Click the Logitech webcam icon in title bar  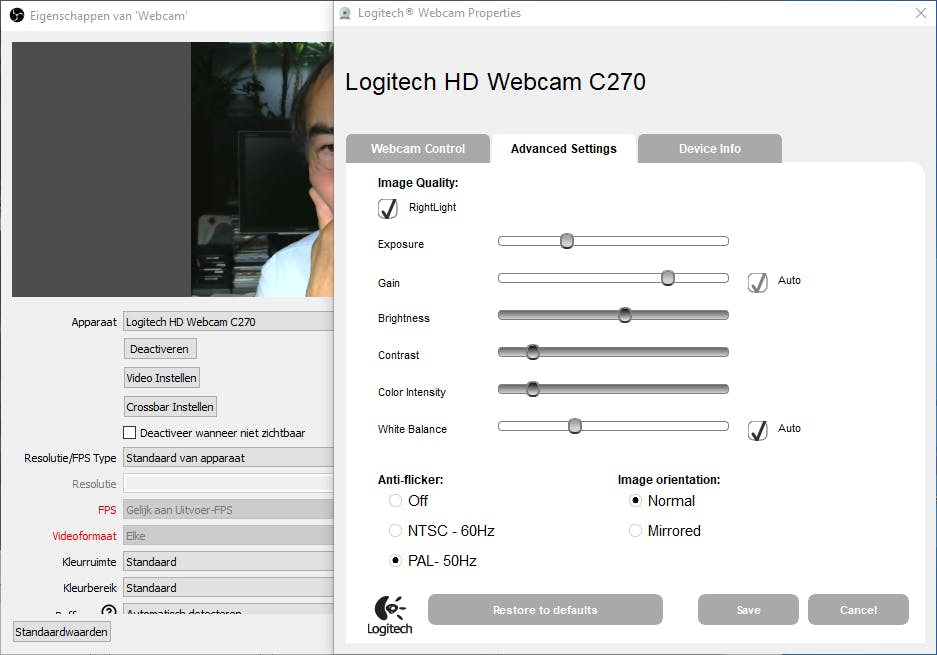click(x=345, y=13)
